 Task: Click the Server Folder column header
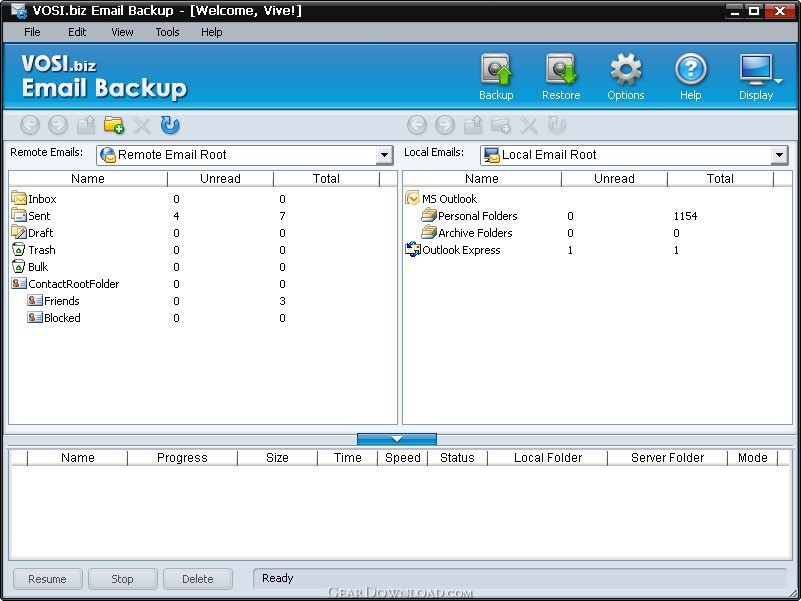click(x=667, y=457)
